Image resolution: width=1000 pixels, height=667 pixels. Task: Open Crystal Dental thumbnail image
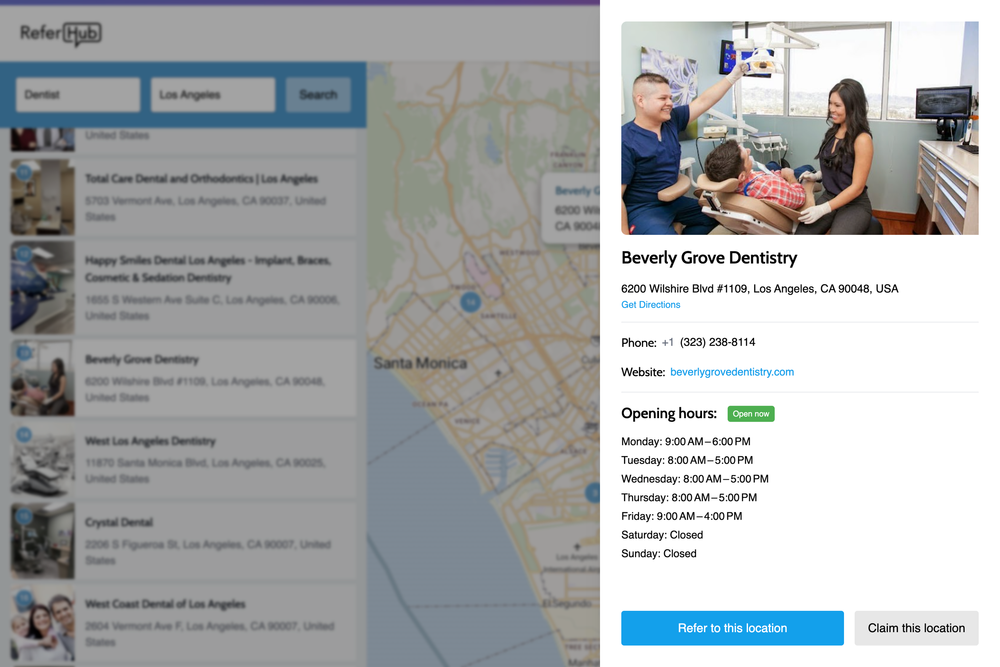click(x=43, y=541)
